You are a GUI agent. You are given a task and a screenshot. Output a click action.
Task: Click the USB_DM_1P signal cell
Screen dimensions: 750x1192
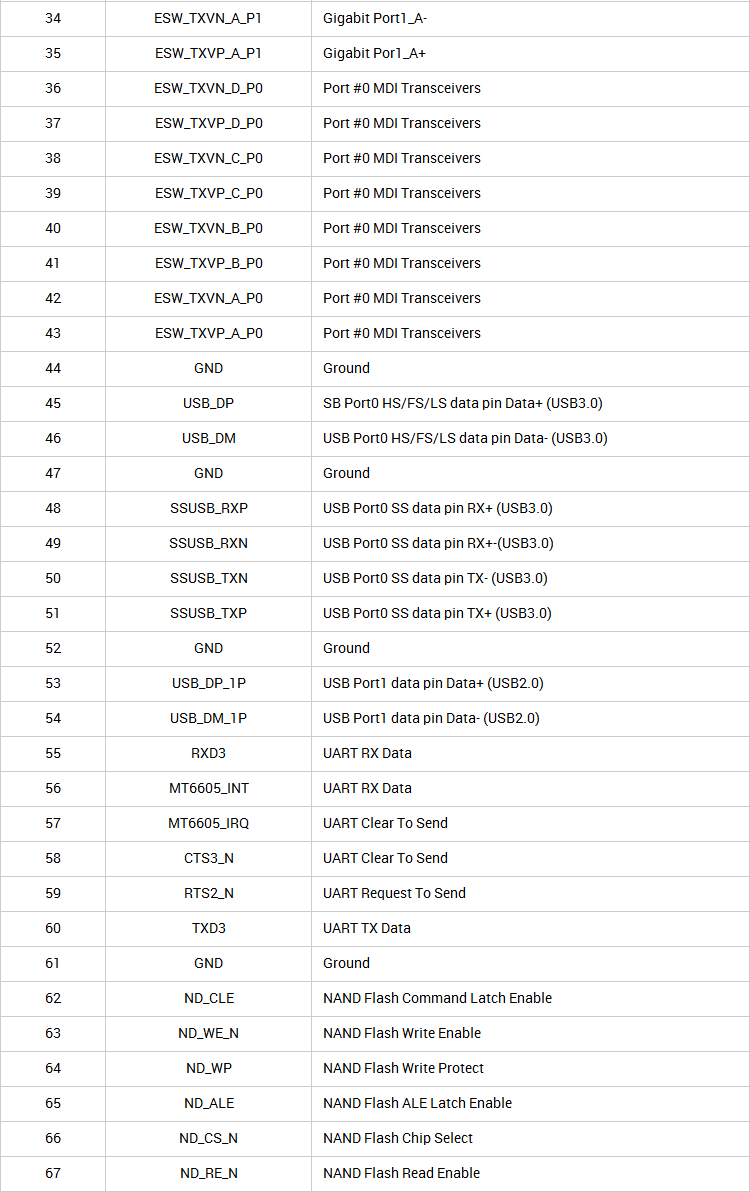[x=208, y=718]
